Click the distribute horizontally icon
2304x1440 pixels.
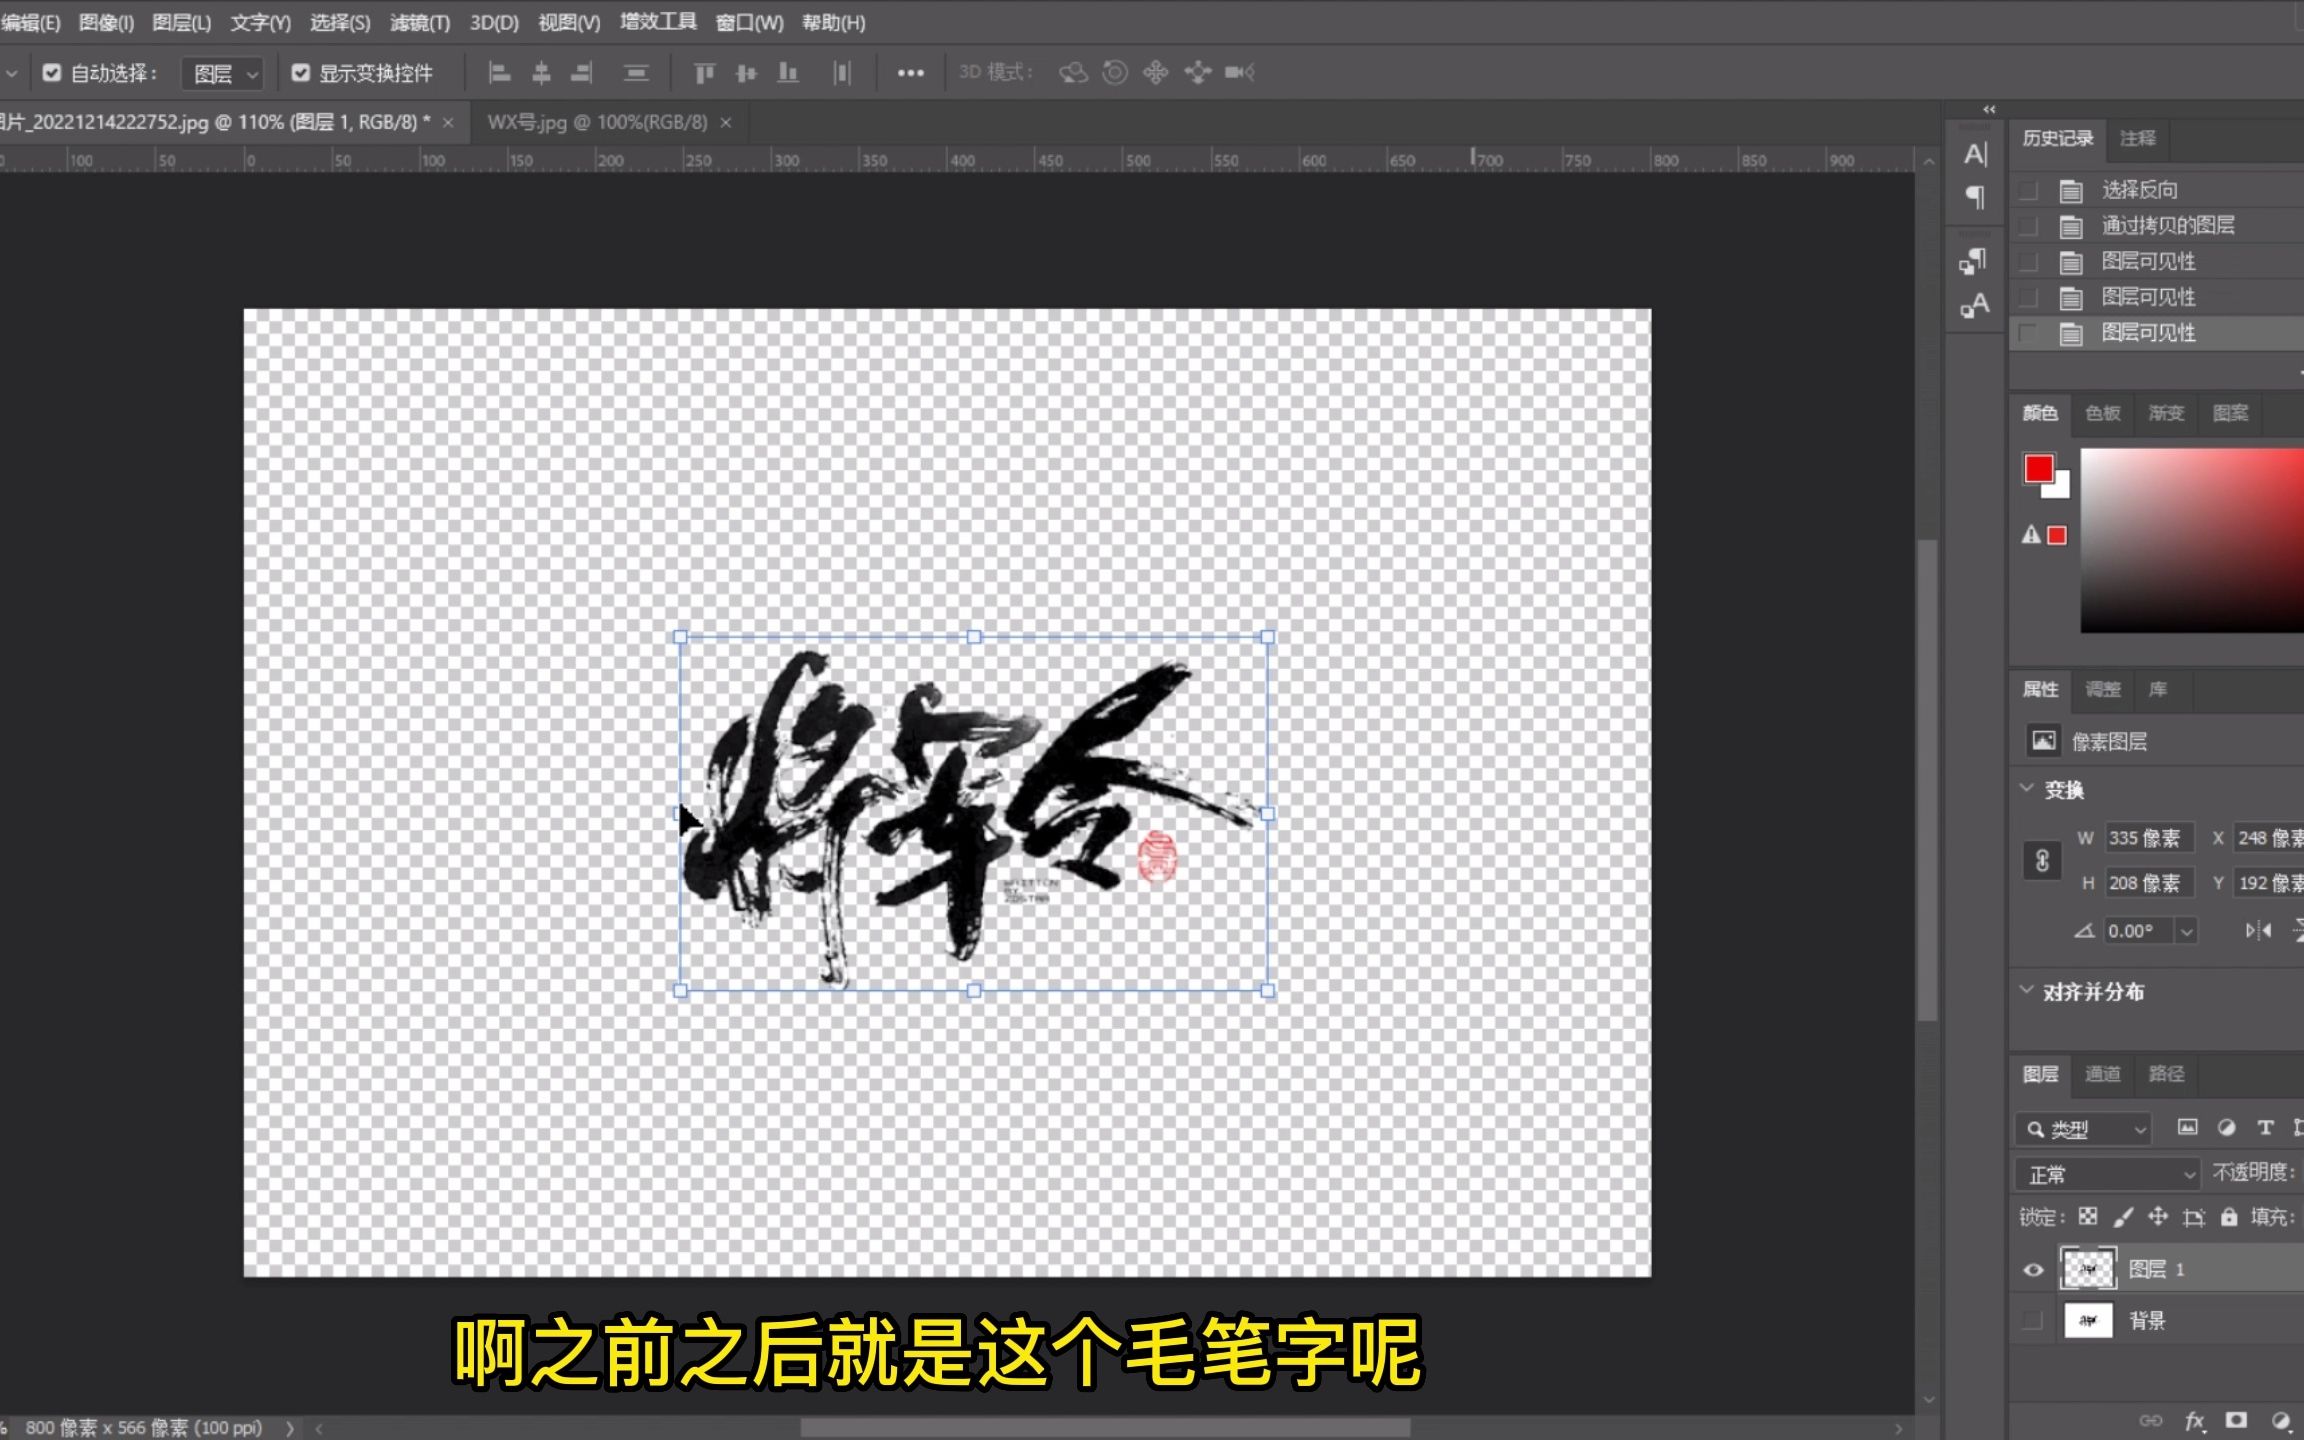(842, 73)
